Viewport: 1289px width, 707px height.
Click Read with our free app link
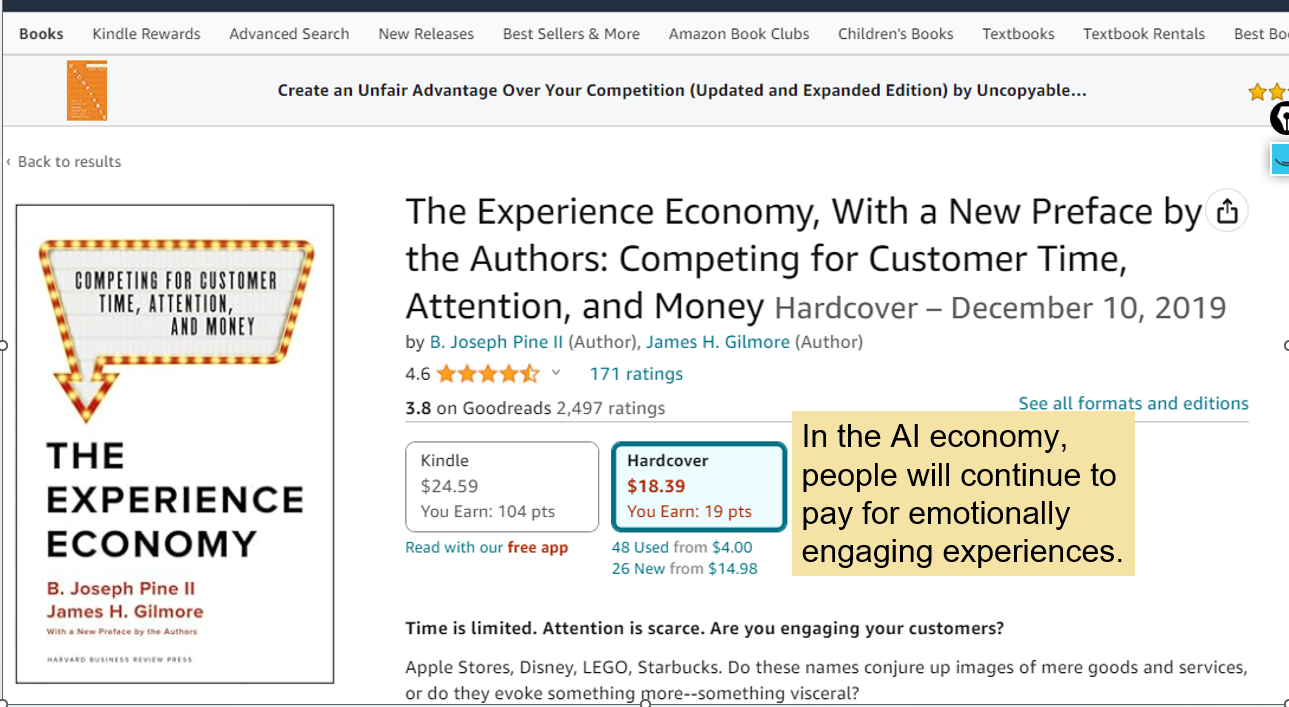[x=486, y=547]
